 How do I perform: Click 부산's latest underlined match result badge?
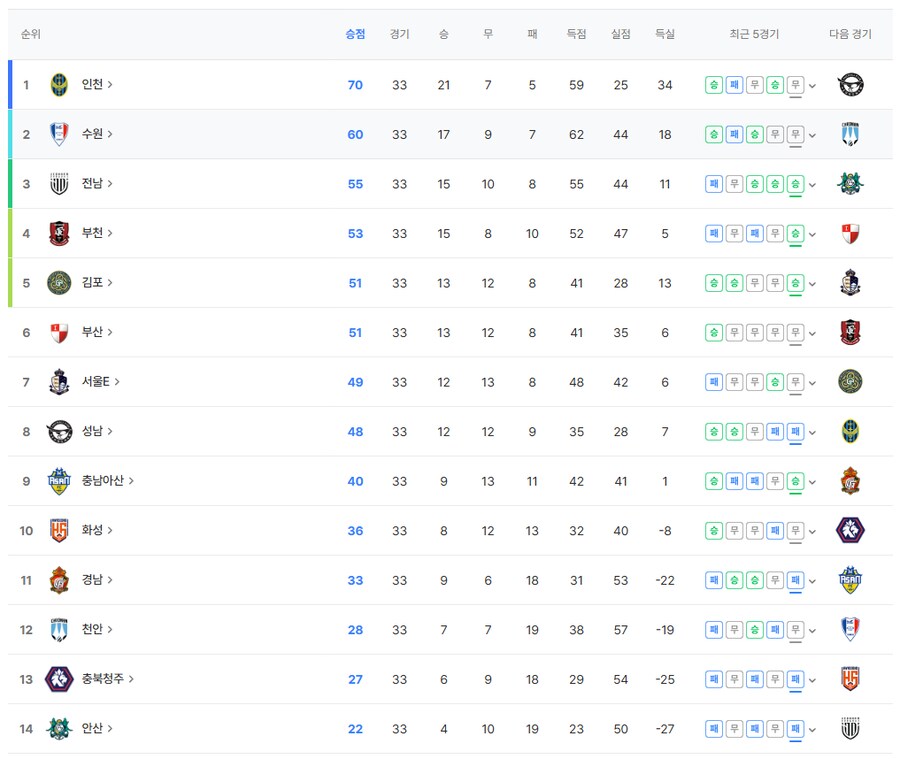[795, 332]
